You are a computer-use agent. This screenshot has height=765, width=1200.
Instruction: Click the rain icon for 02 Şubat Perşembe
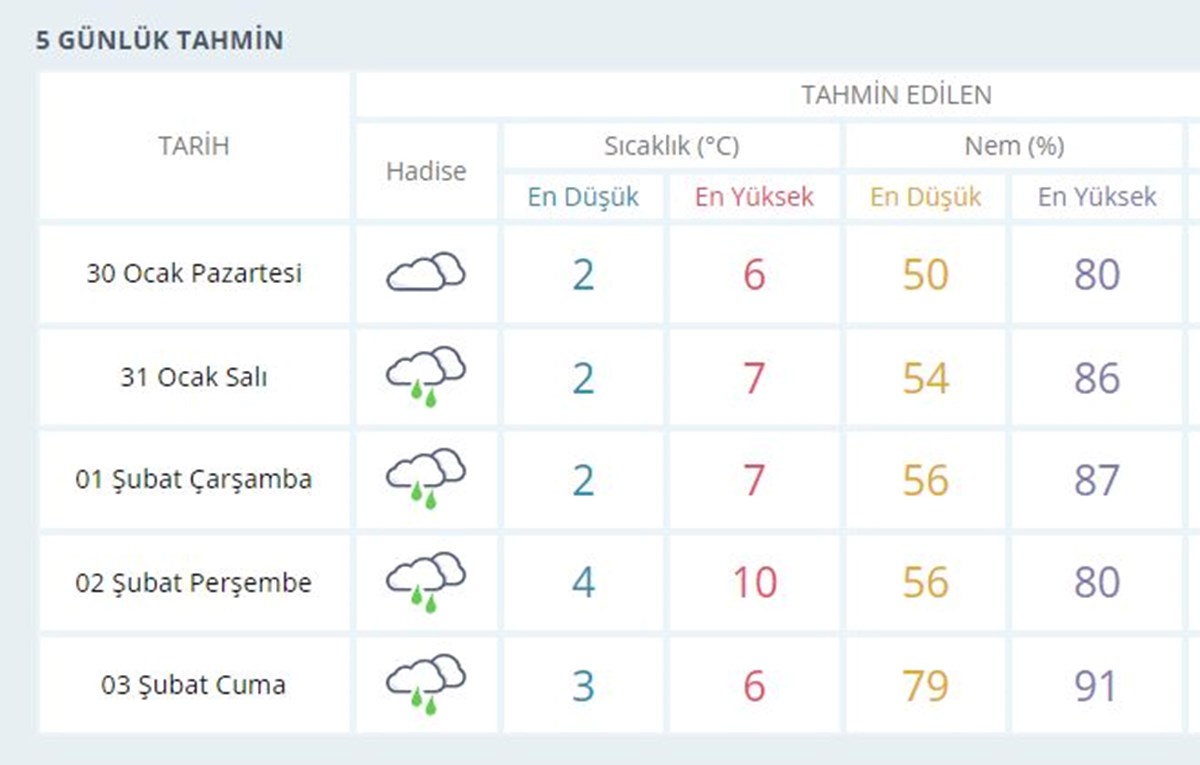point(426,582)
